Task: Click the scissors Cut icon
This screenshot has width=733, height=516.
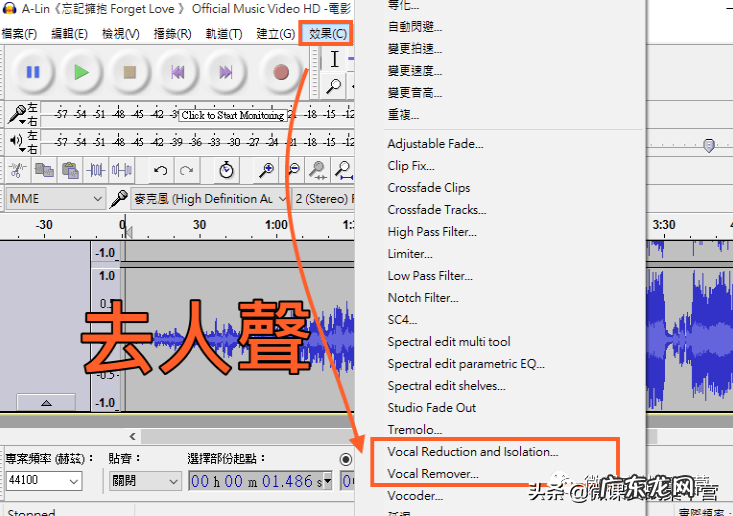Action: coord(17,170)
